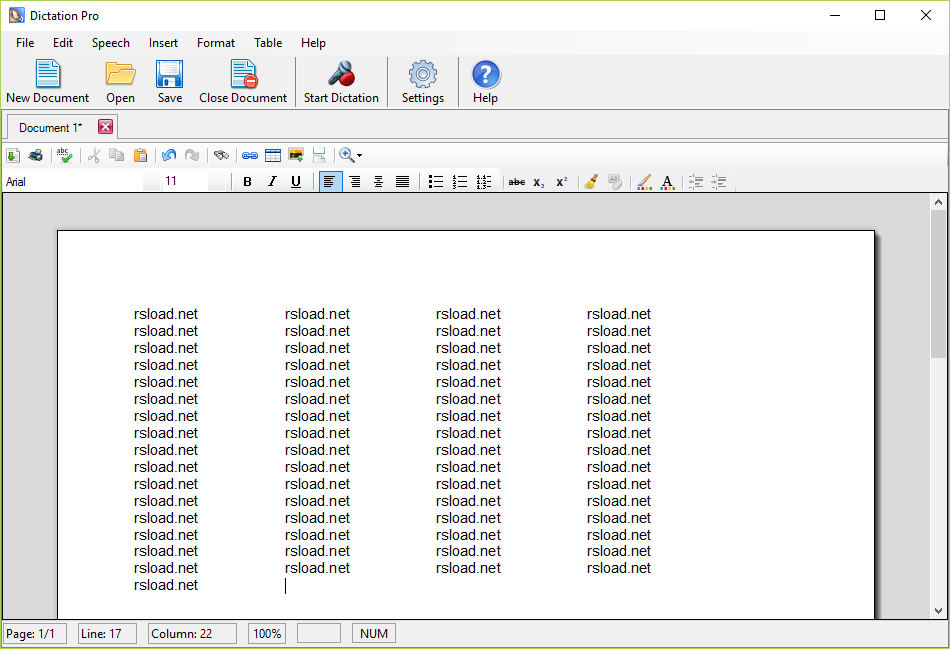Close Document 1 tab with red X
950x649 pixels.
(x=105, y=127)
